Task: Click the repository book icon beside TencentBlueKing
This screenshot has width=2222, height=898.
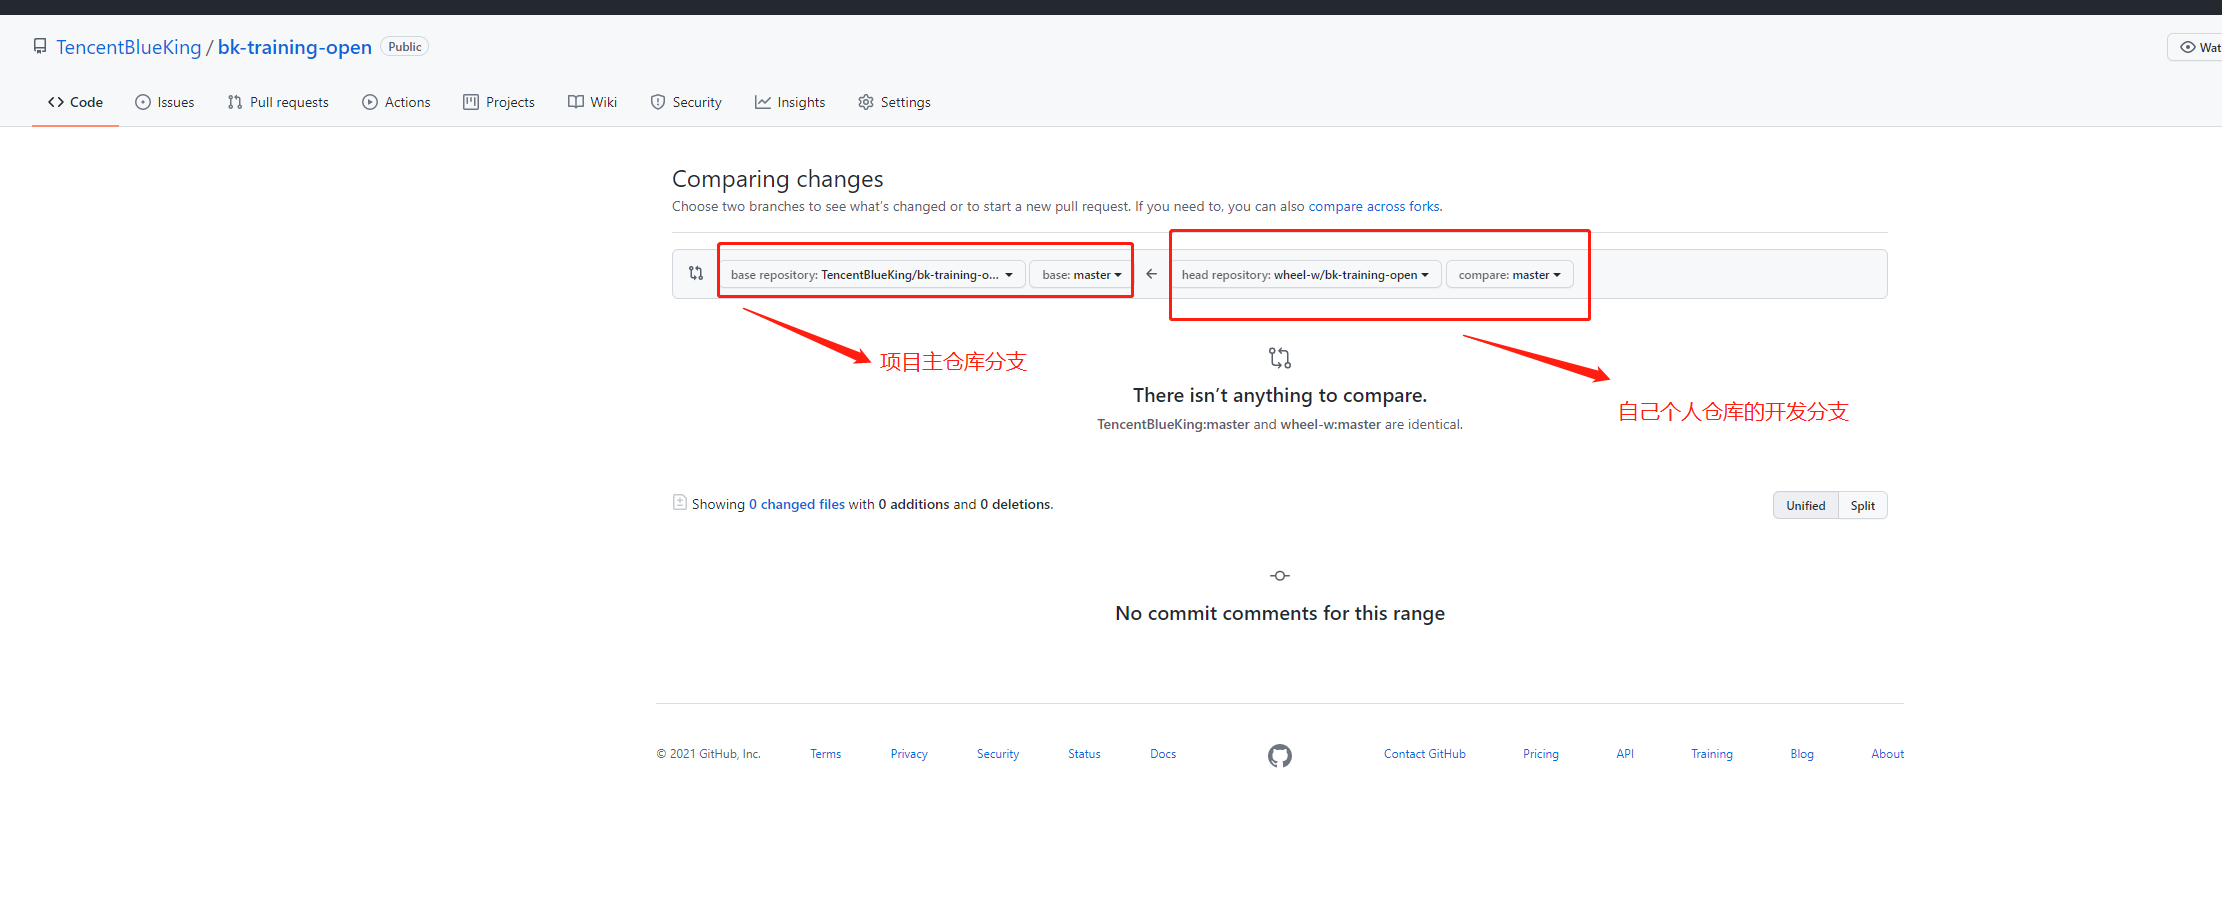Action: (40, 46)
